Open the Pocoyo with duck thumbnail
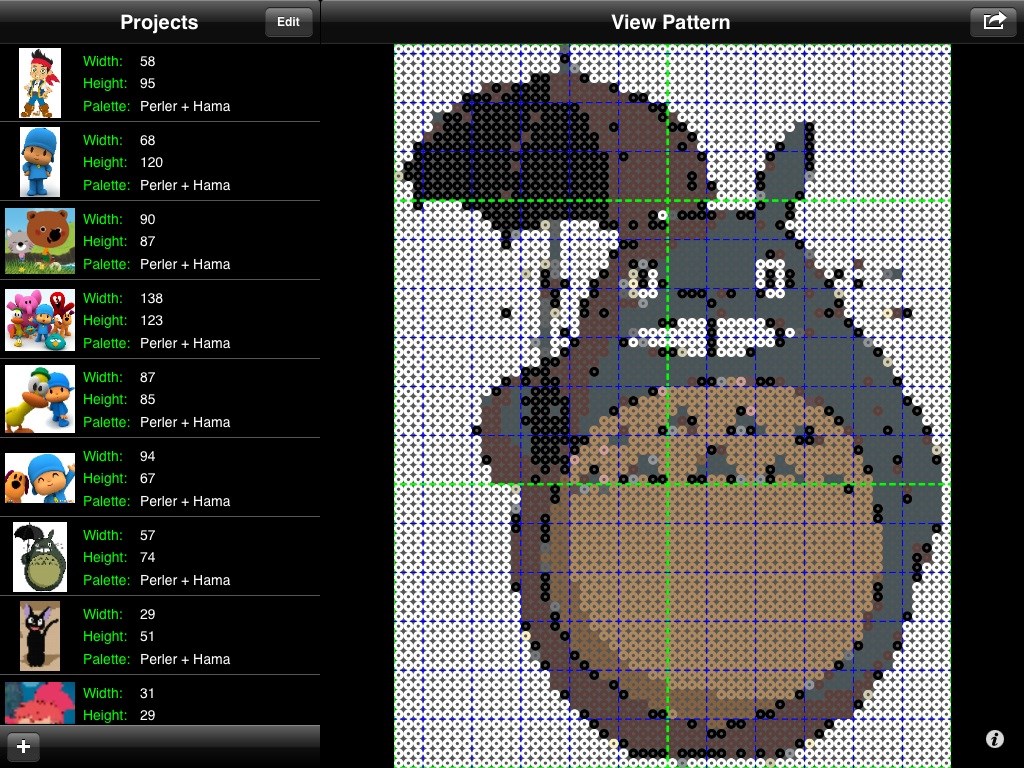This screenshot has height=768, width=1024. (x=40, y=399)
